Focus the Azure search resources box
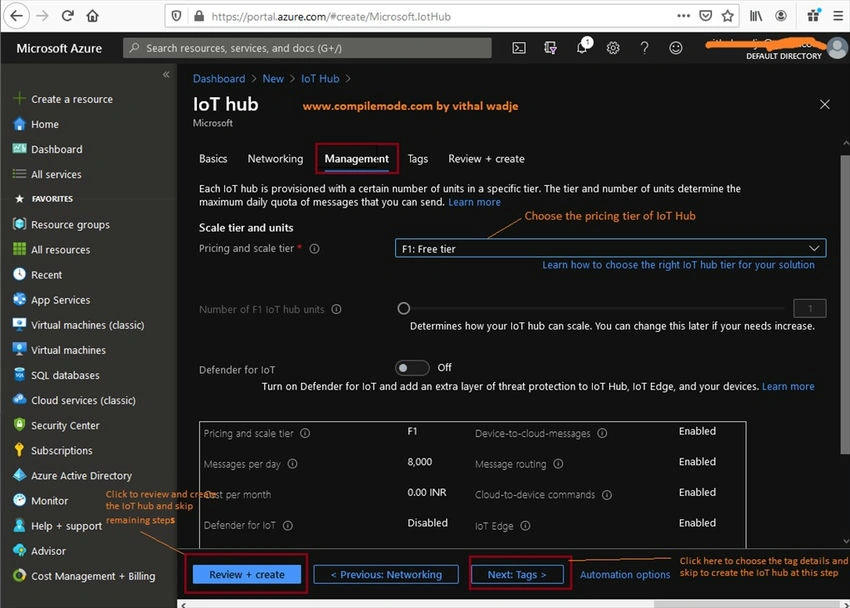This screenshot has height=608, width=850. (x=307, y=48)
